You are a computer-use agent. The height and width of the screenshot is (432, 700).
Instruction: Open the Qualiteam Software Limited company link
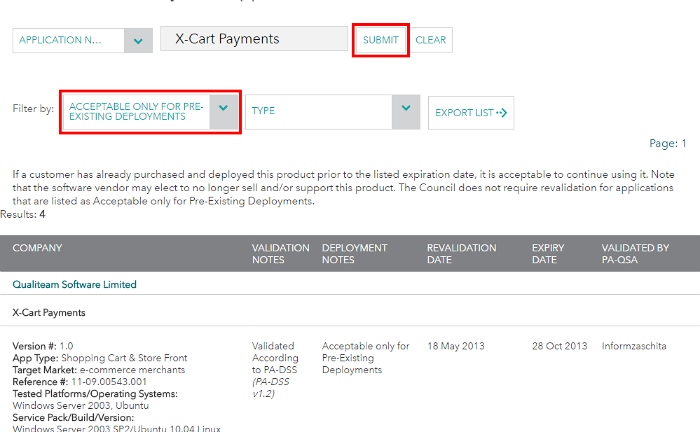coord(75,284)
